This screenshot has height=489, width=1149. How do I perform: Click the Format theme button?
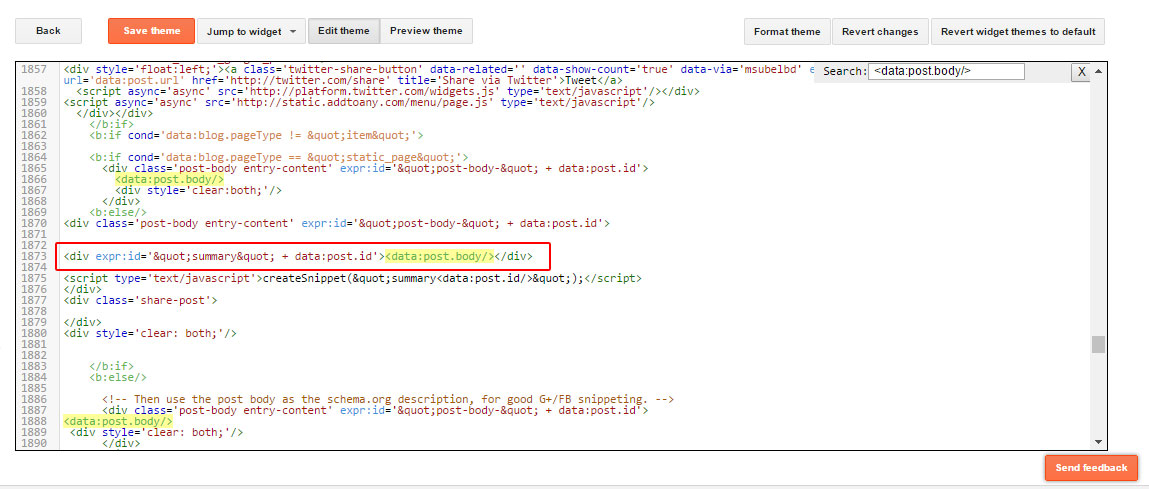(x=787, y=32)
